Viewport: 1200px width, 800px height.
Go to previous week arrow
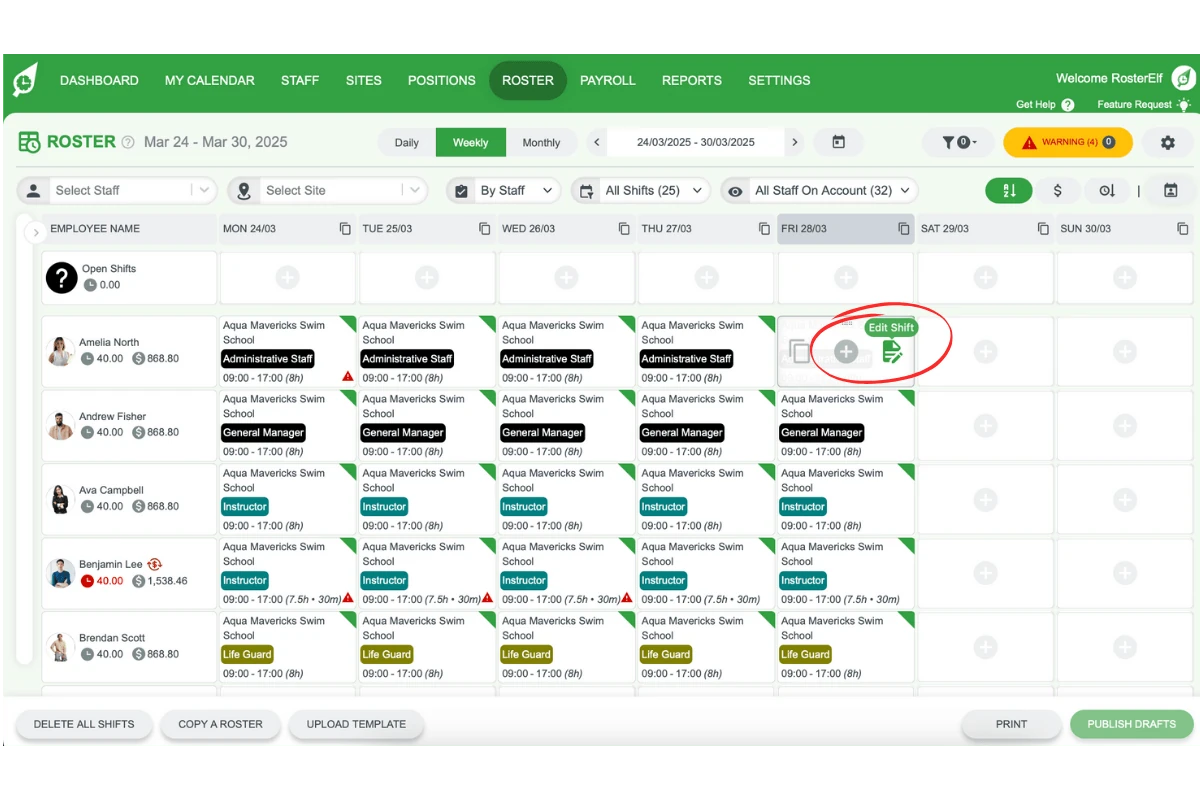[x=597, y=142]
